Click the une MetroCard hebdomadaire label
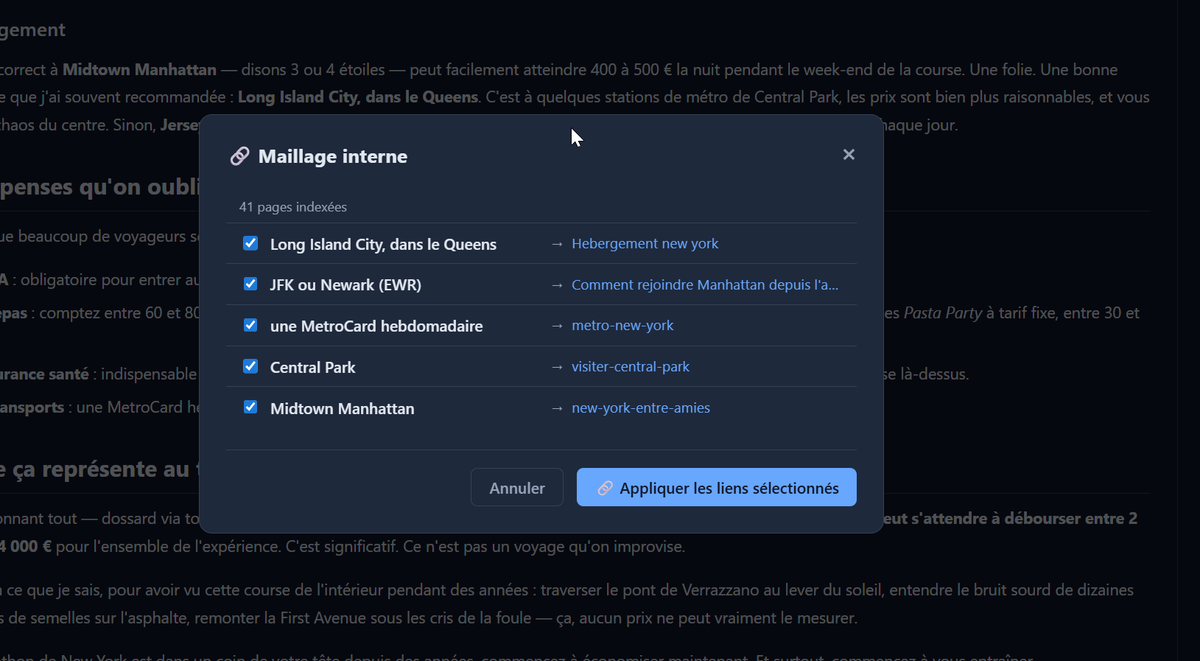Screen dimensions: 1200x661 [x=376, y=326]
